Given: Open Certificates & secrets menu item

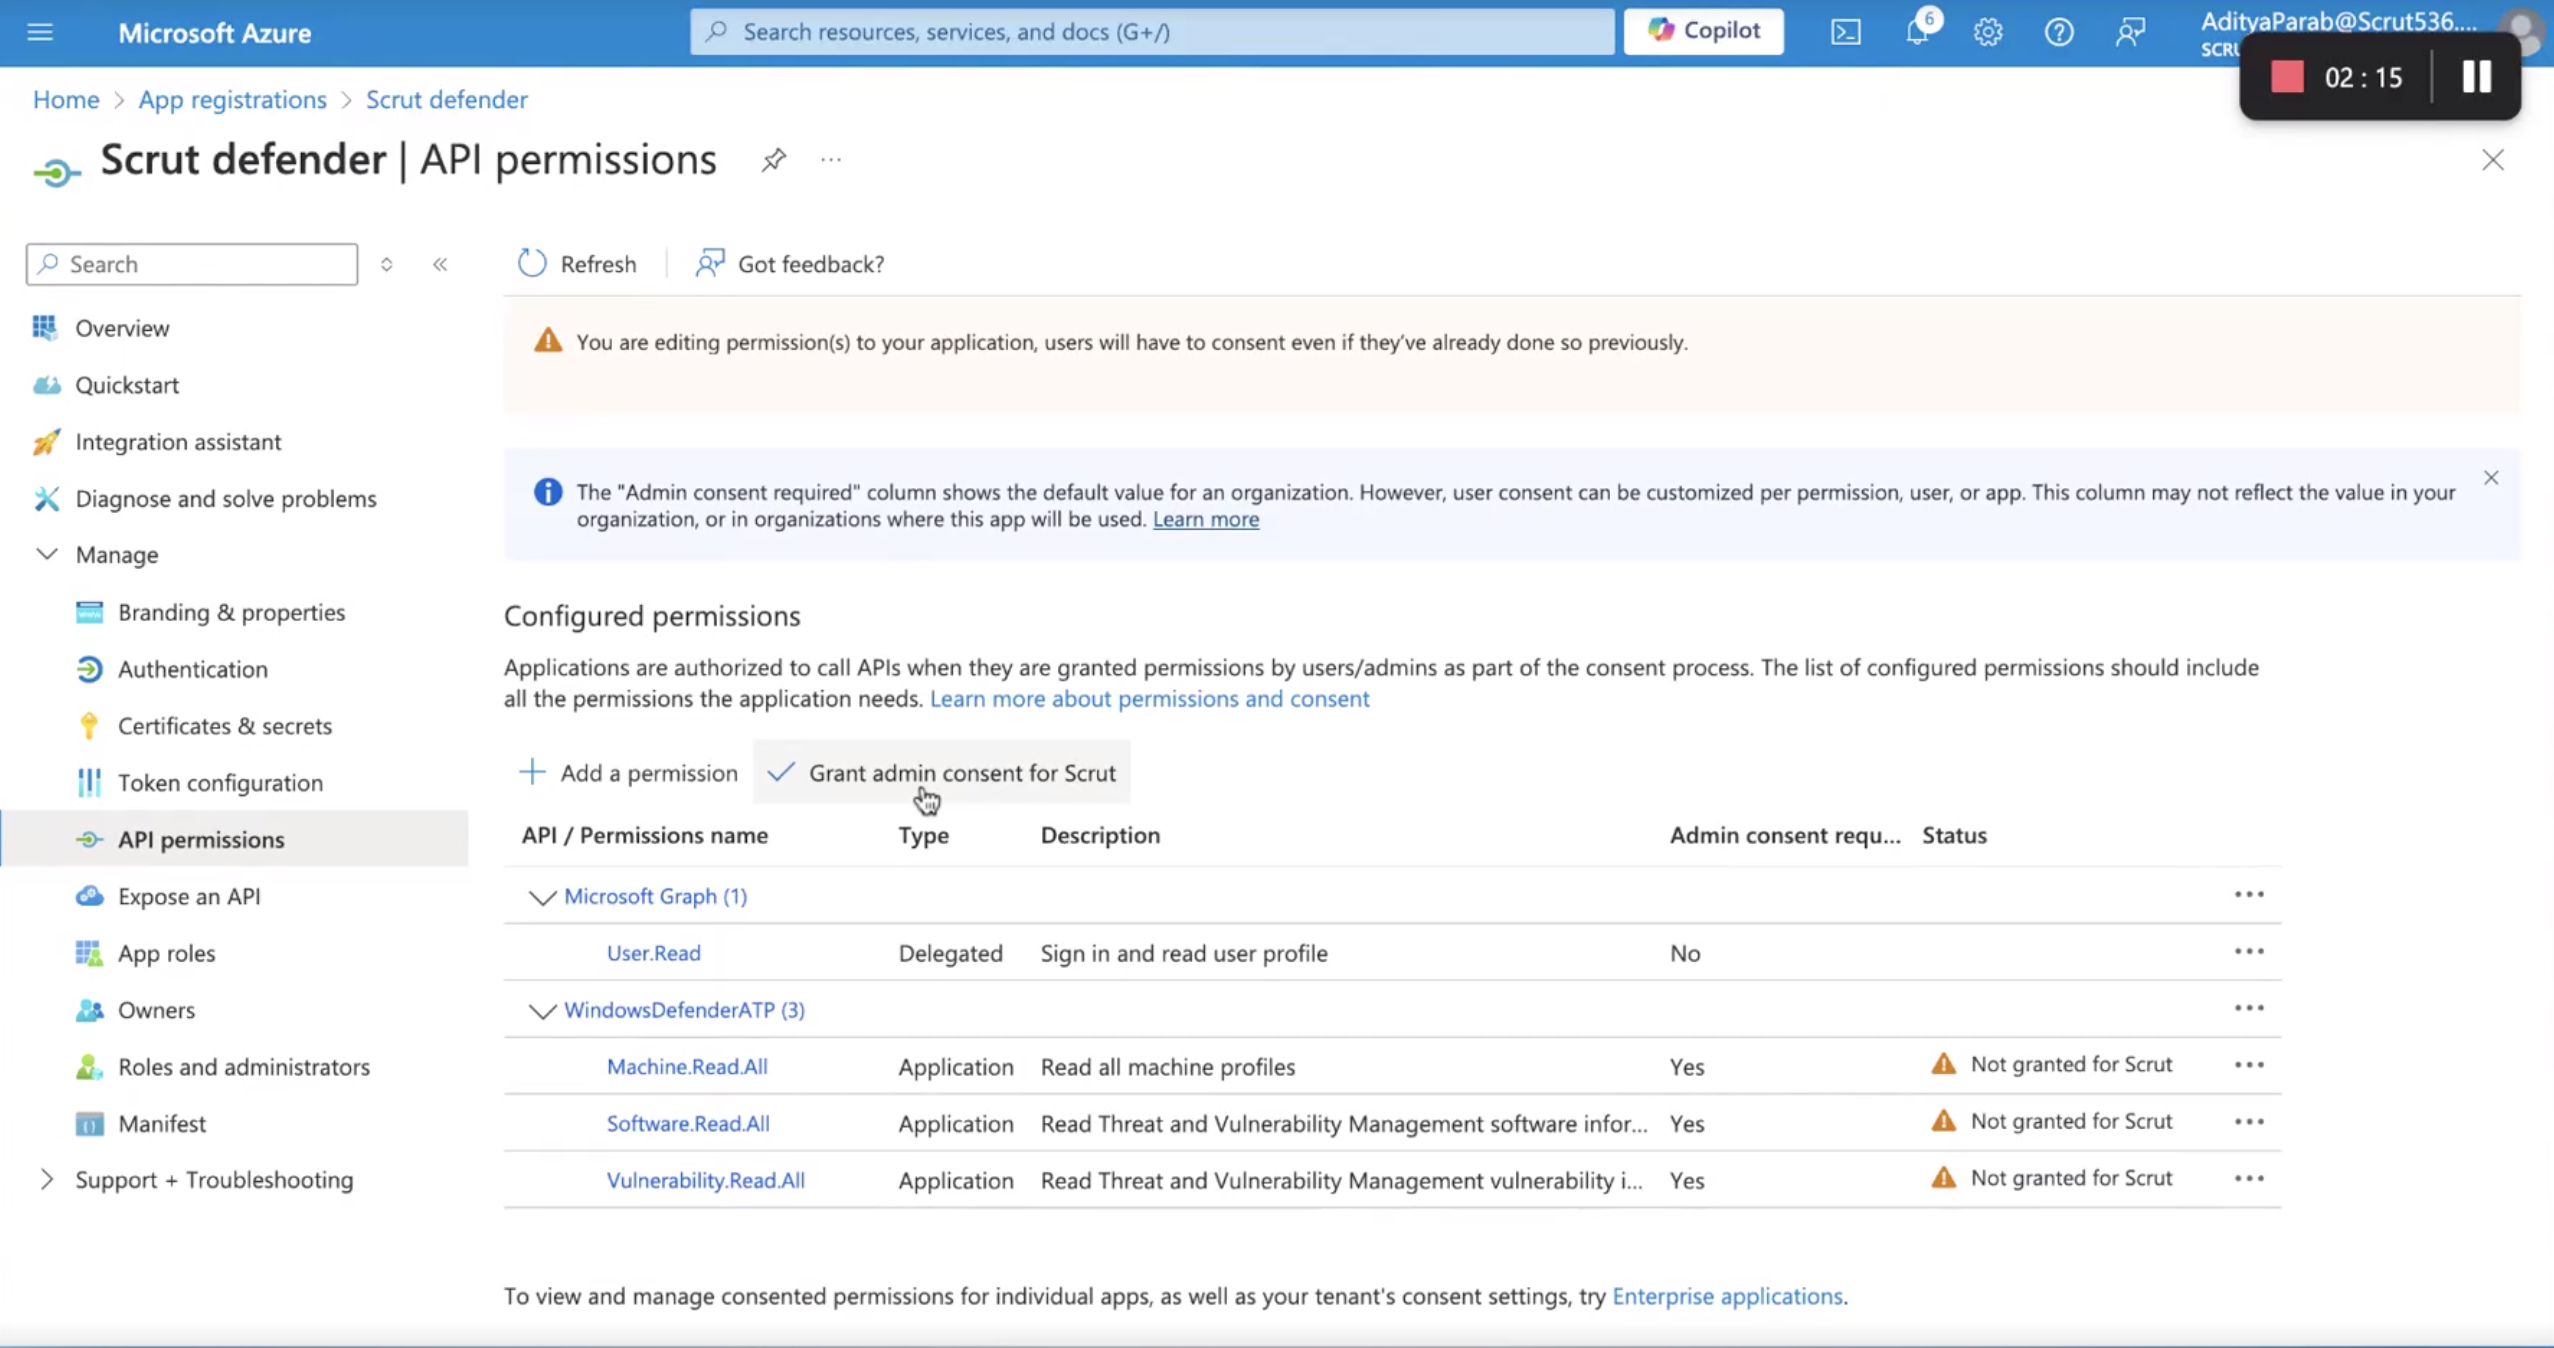Looking at the screenshot, I should pyautogui.click(x=224, y=726).
